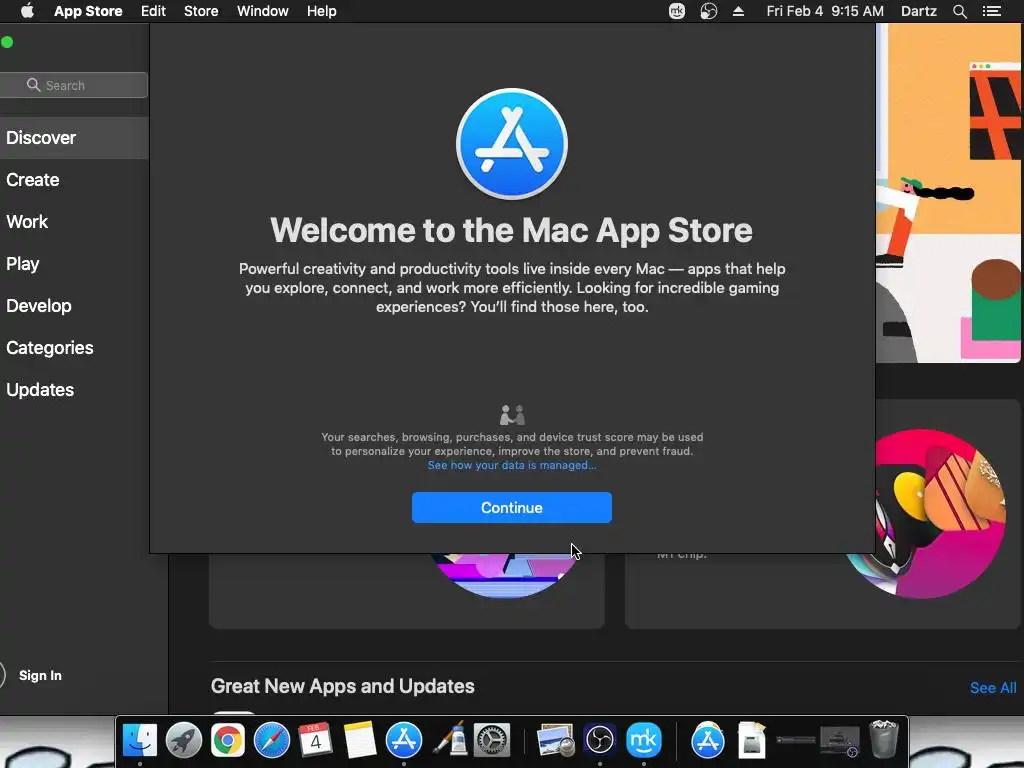This screenshot has height=768, width=1024.
Task: Select Updates in the sidebar
Action: tap(40, 390)
